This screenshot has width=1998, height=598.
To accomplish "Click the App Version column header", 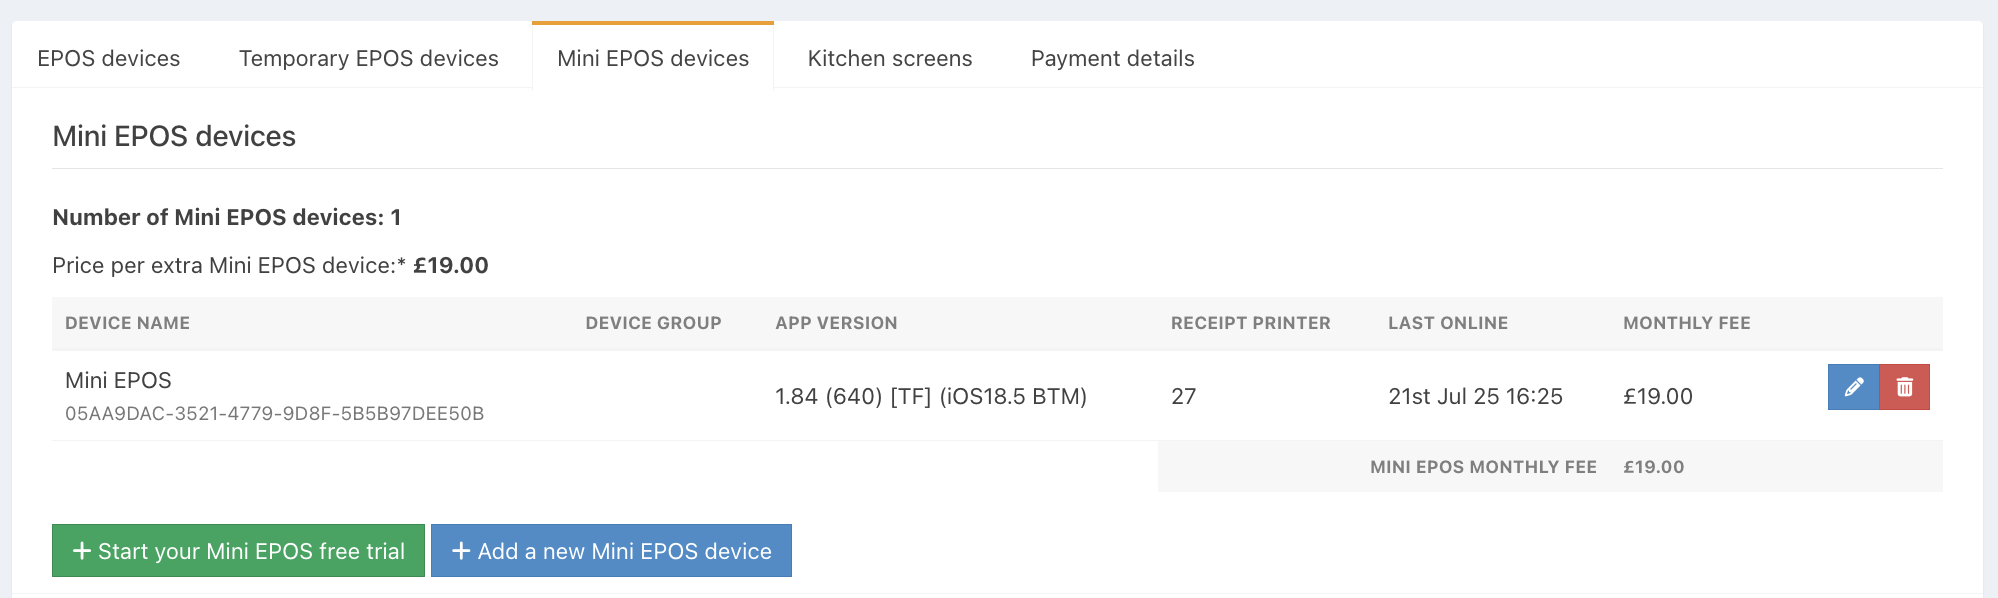I will [x=837, y=323].
